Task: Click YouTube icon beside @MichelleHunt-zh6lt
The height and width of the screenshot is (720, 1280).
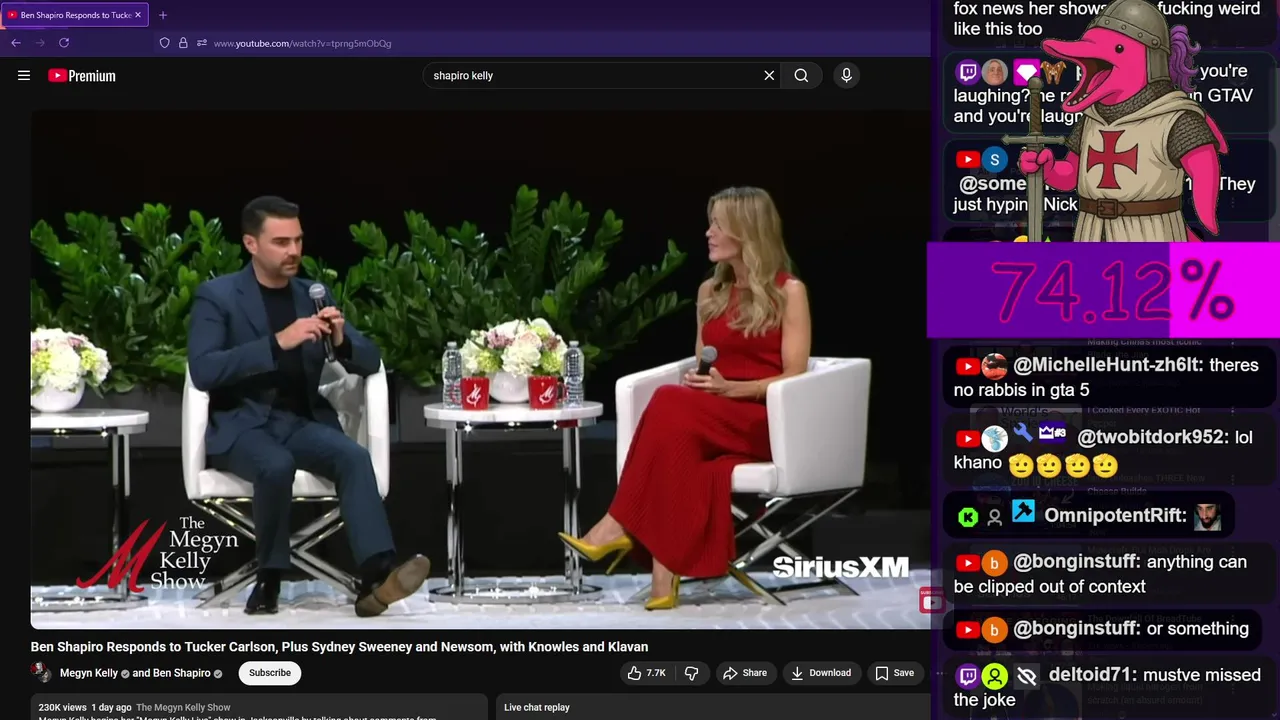Action: [x=967, y=366]
